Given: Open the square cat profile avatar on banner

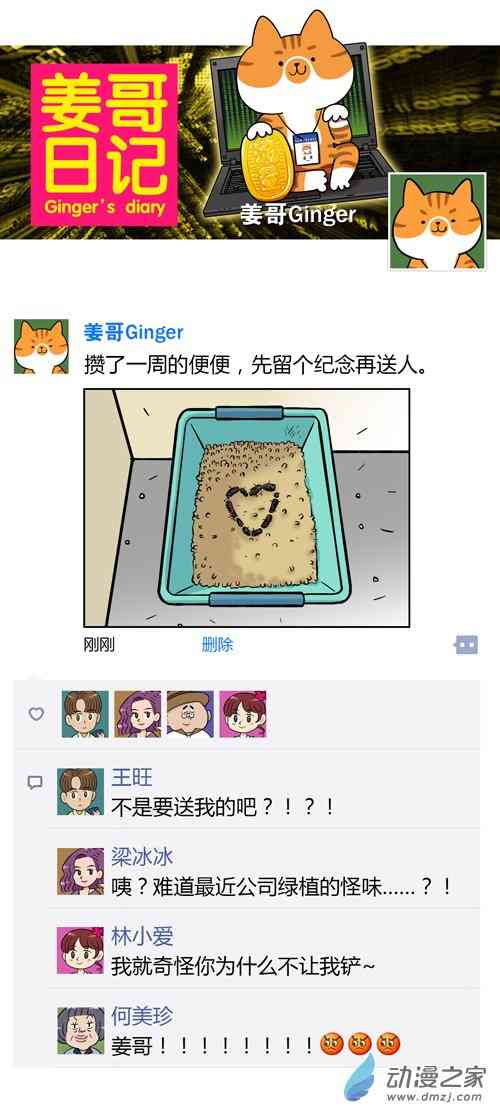Looking at the screenshot, I should [x=437, y=221].
